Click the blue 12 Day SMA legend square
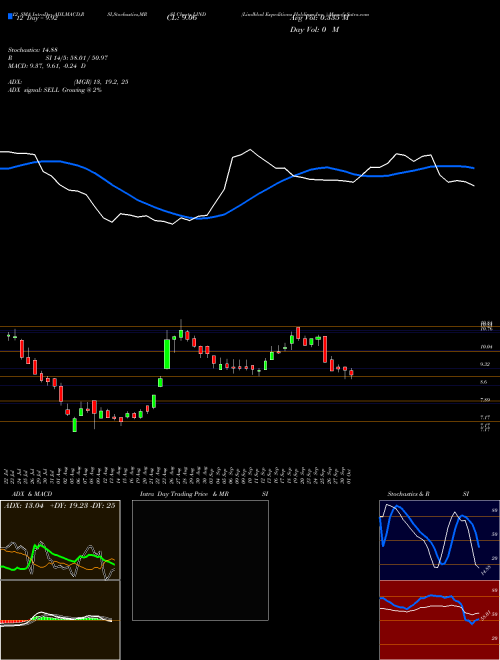500x660 pixels. [11, 16]
